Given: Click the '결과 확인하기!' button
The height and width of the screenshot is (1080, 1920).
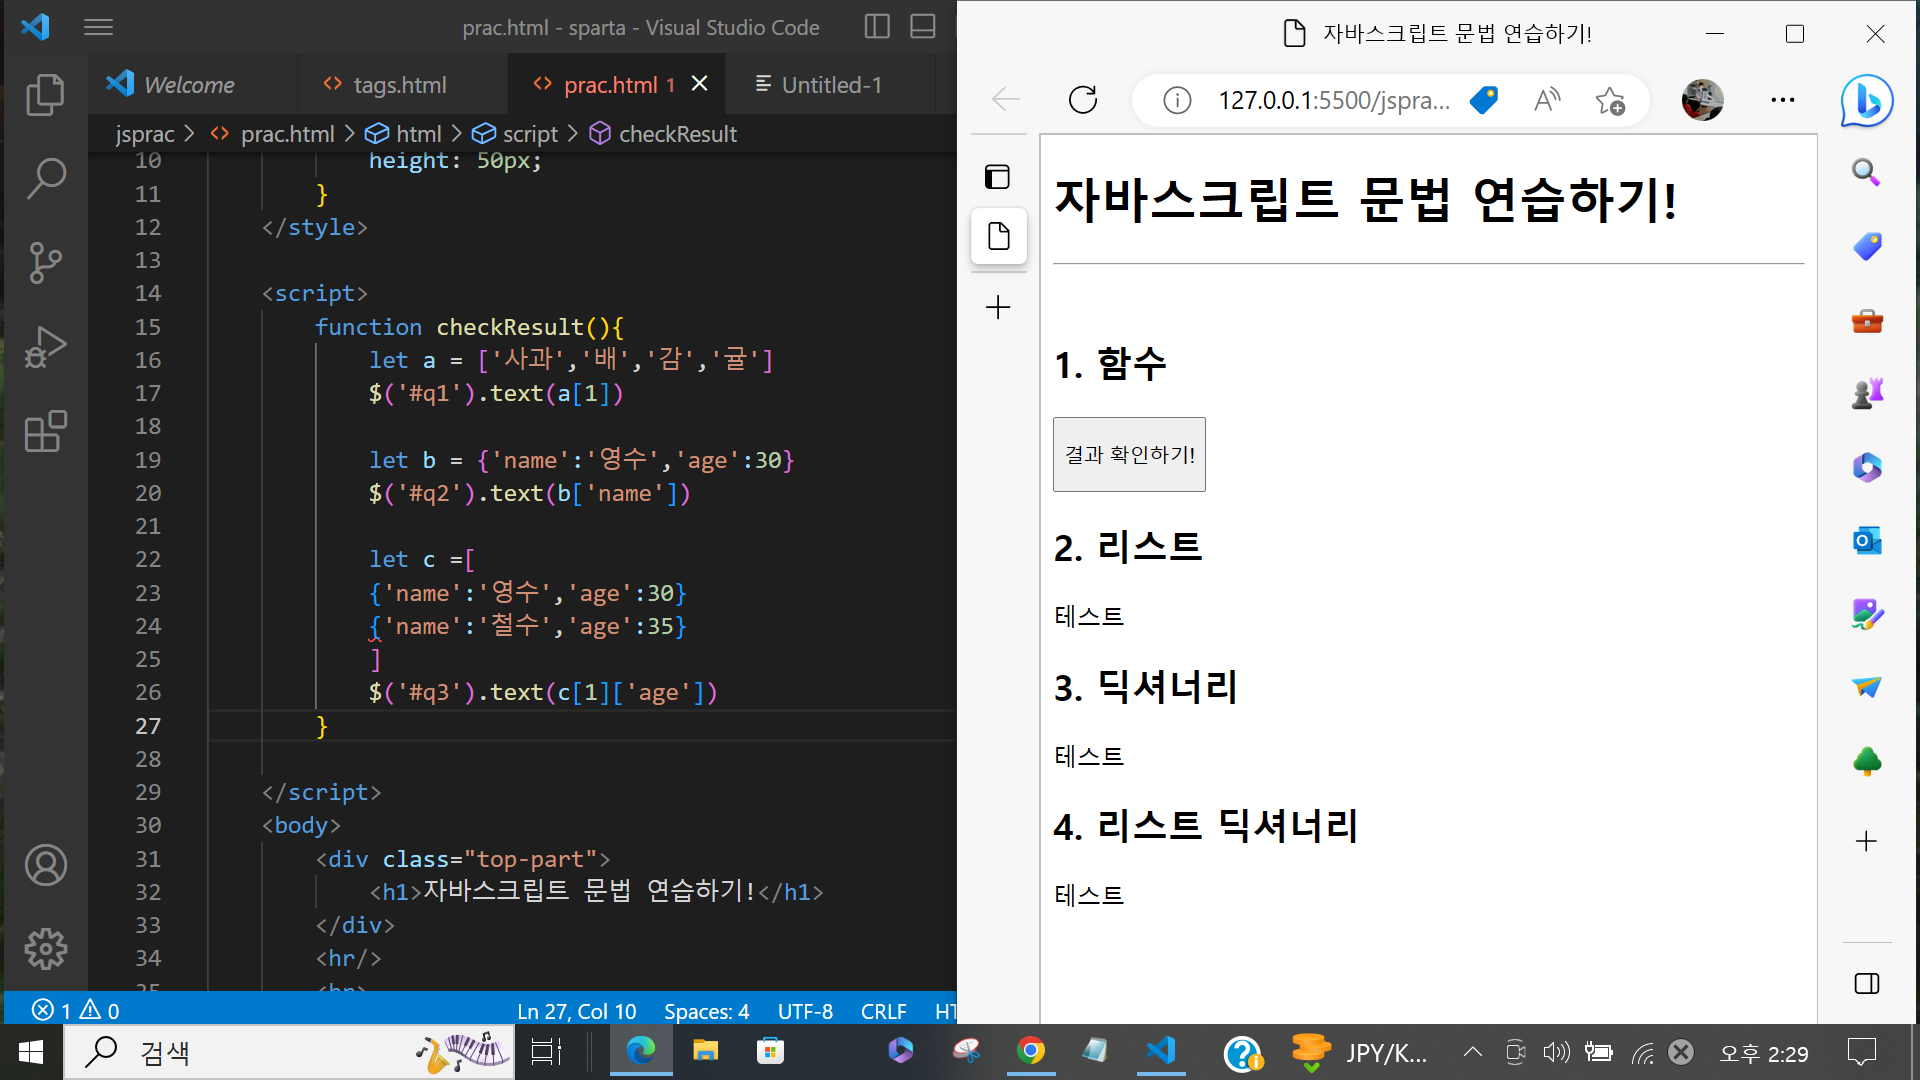Looking at the screenshot, I should click(1129, 454).
